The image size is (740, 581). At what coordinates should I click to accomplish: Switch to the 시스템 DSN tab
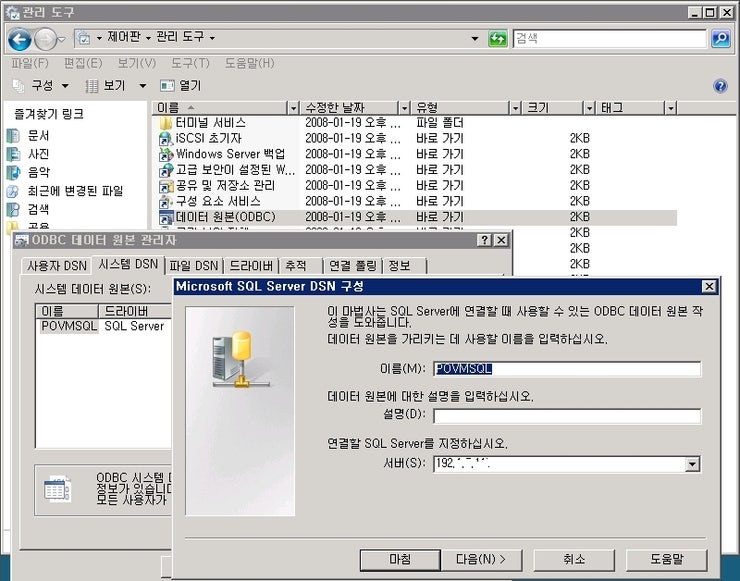click(x=128, y=264)
